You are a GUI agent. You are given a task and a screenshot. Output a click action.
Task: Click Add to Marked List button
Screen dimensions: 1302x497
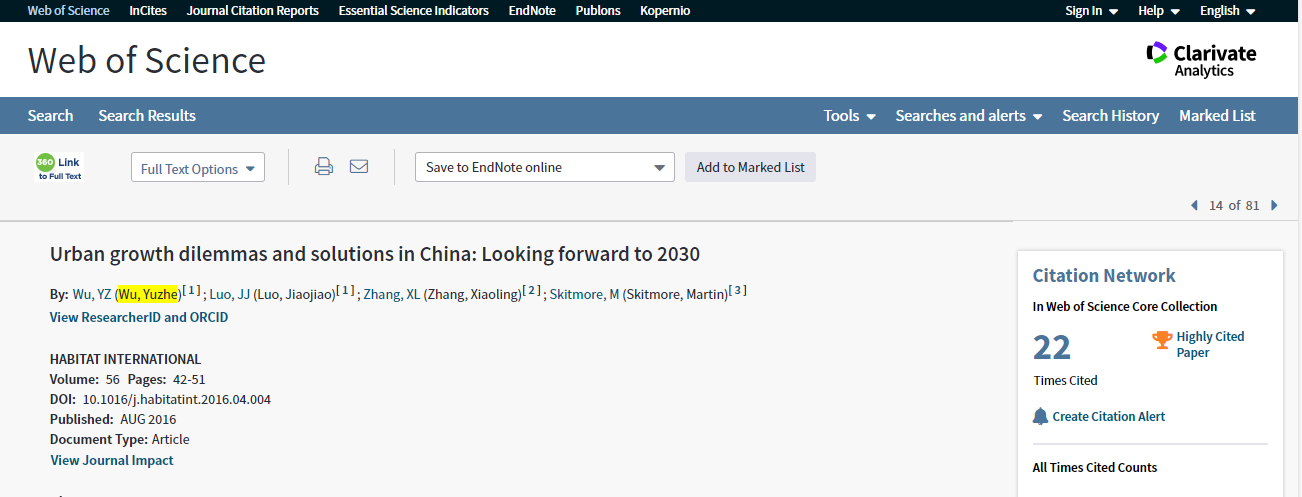click(x=750, y=167)
